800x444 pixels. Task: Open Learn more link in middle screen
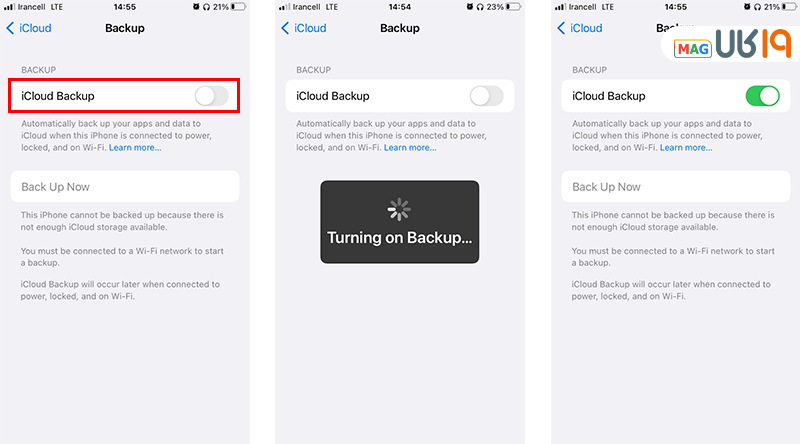click(x=410, y=147)
